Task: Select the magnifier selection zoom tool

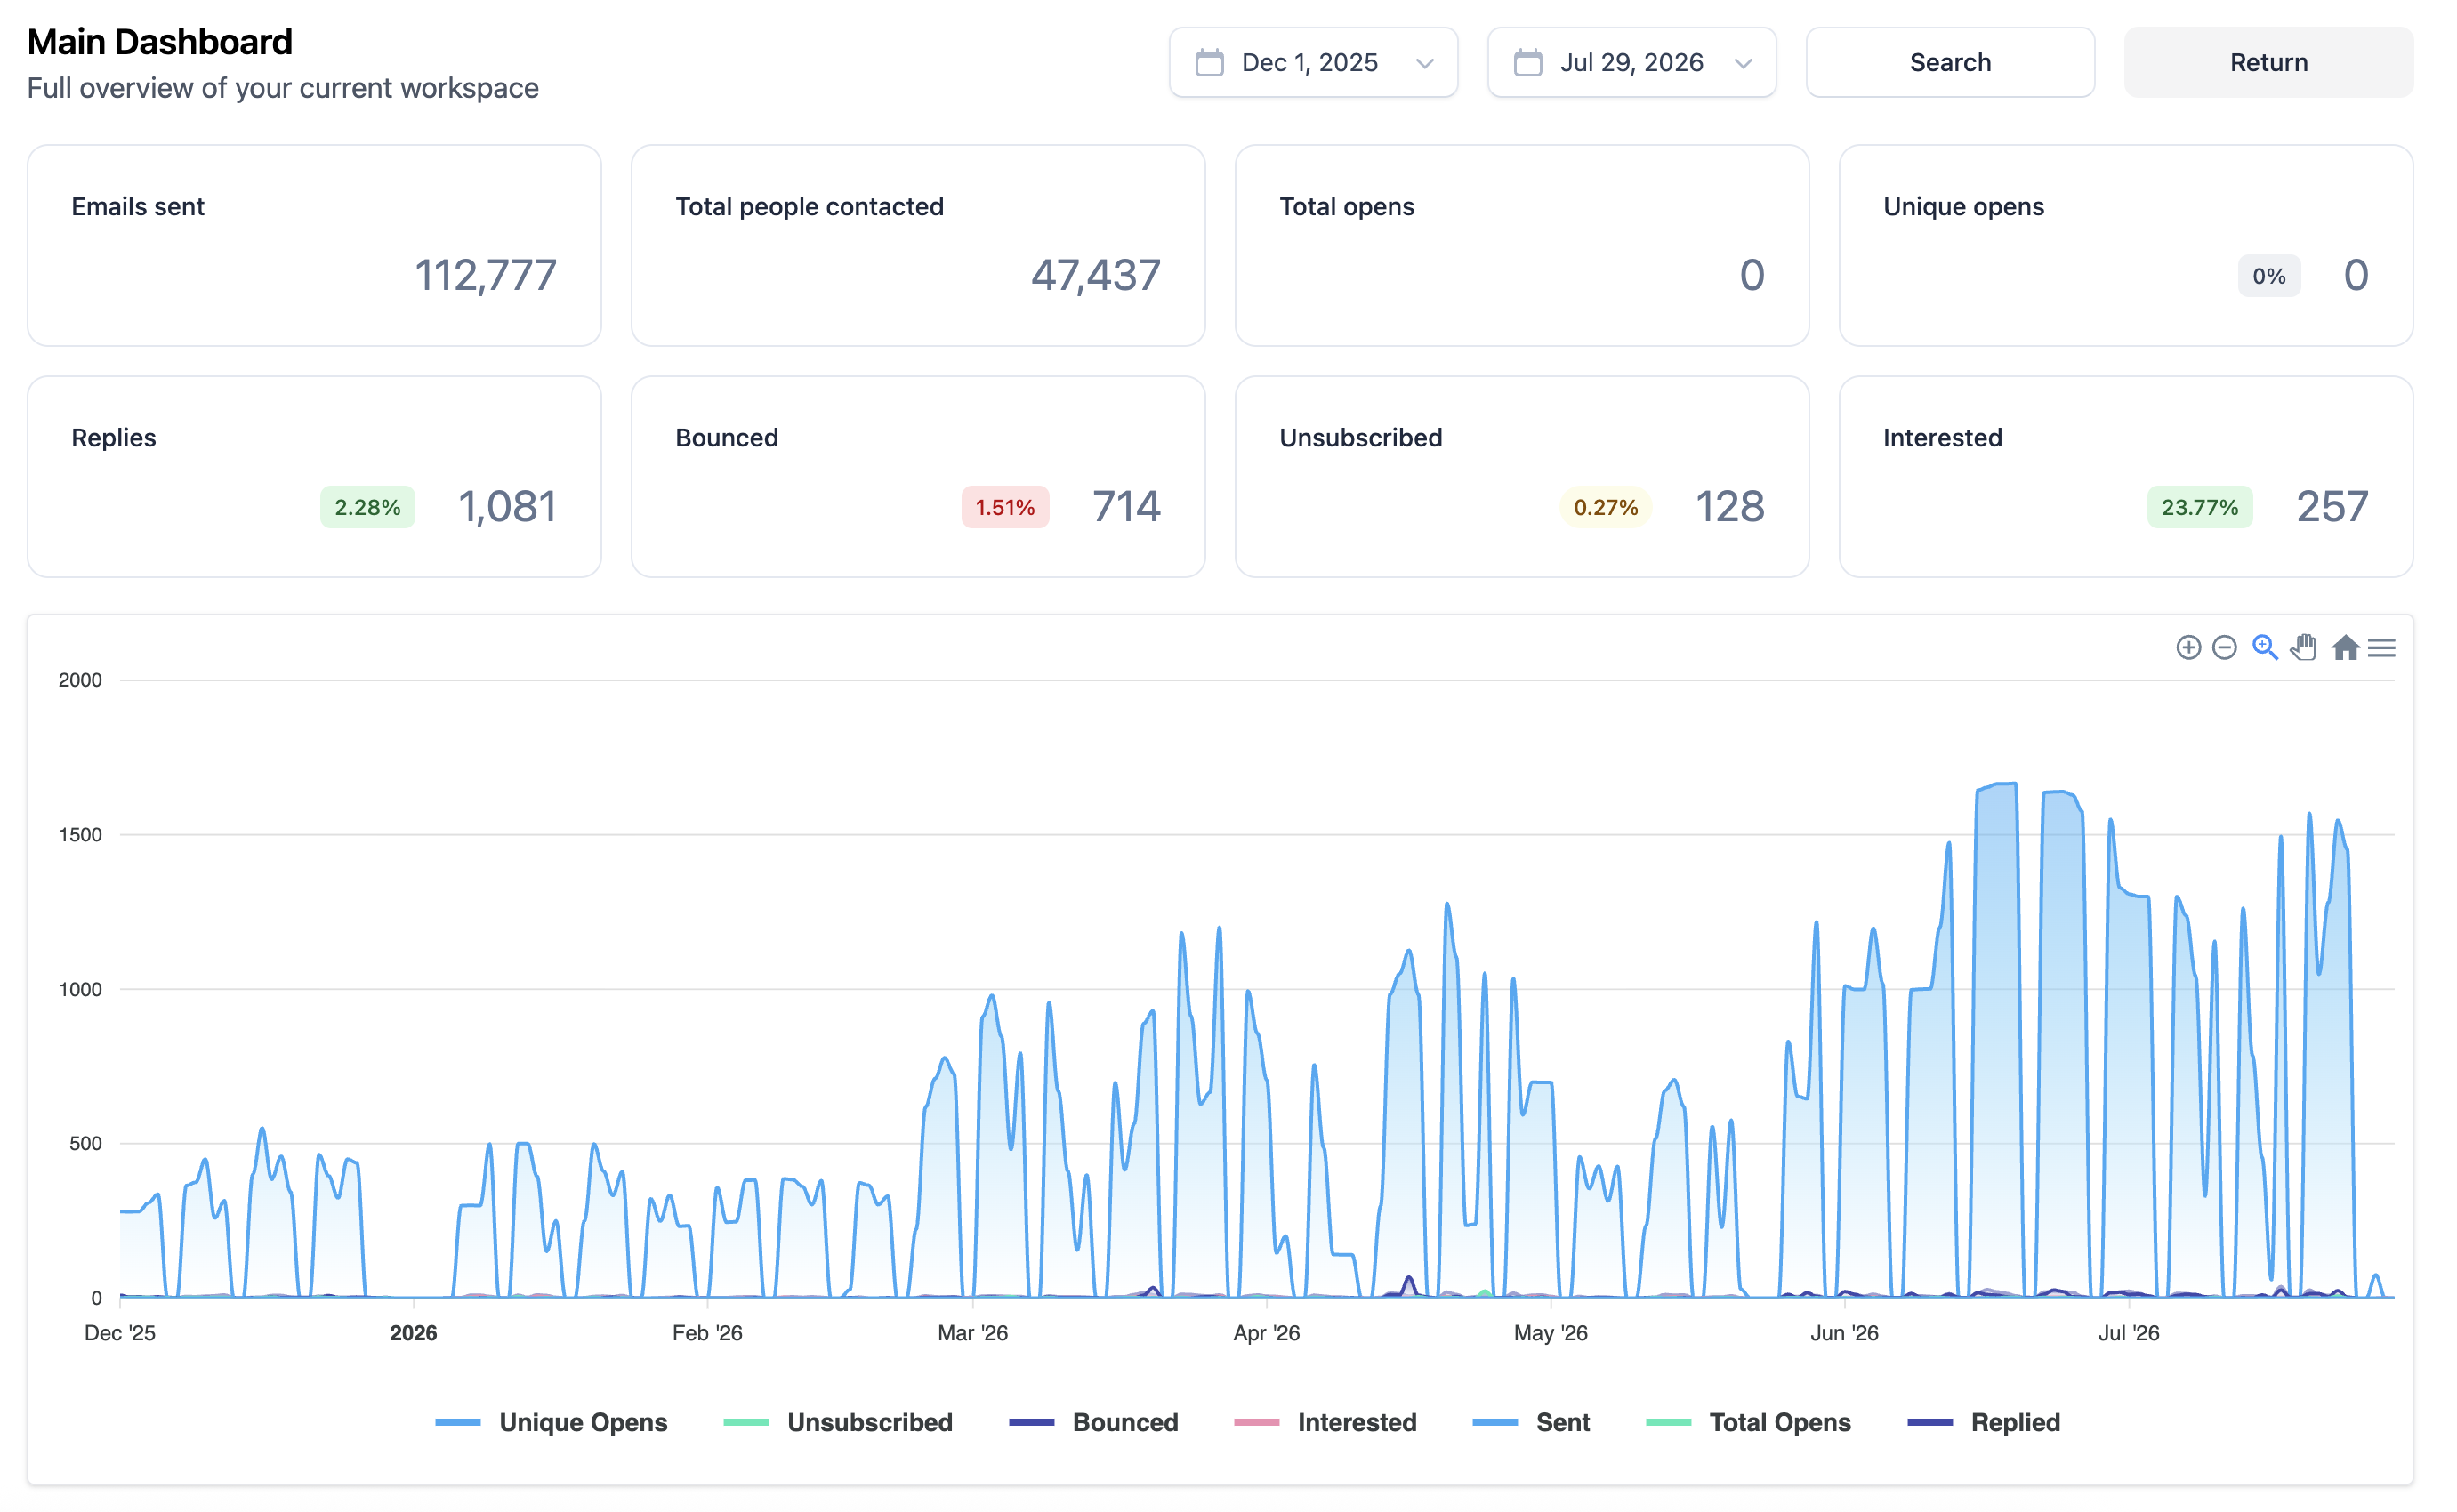Action: (2264, 648)
